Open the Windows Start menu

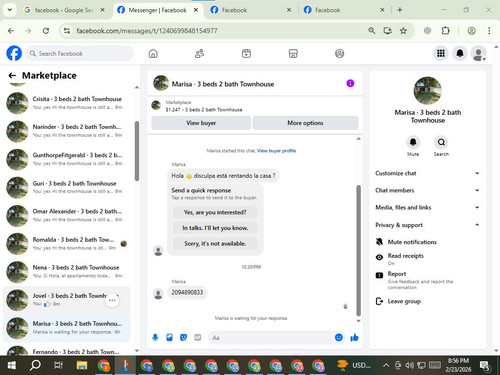pos(12,365)
